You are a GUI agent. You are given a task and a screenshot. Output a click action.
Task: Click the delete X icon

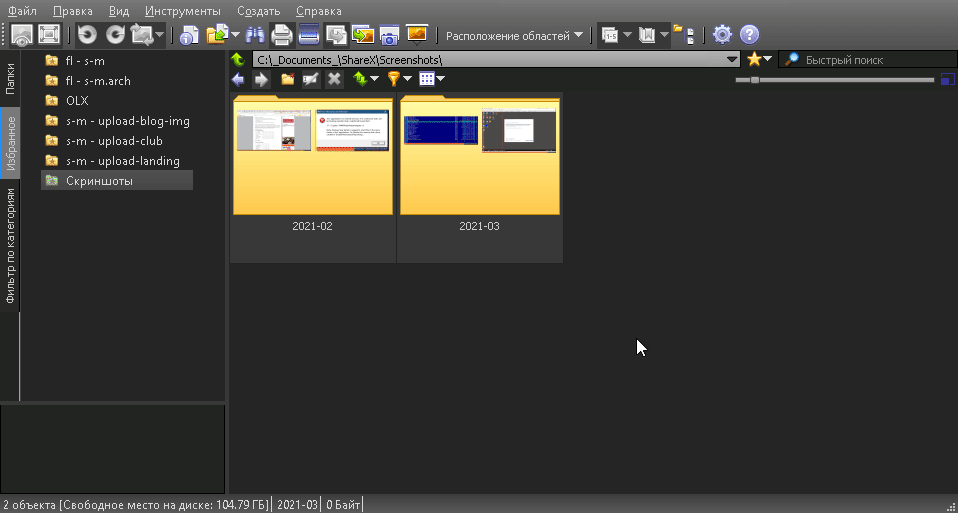click(334, 79)
